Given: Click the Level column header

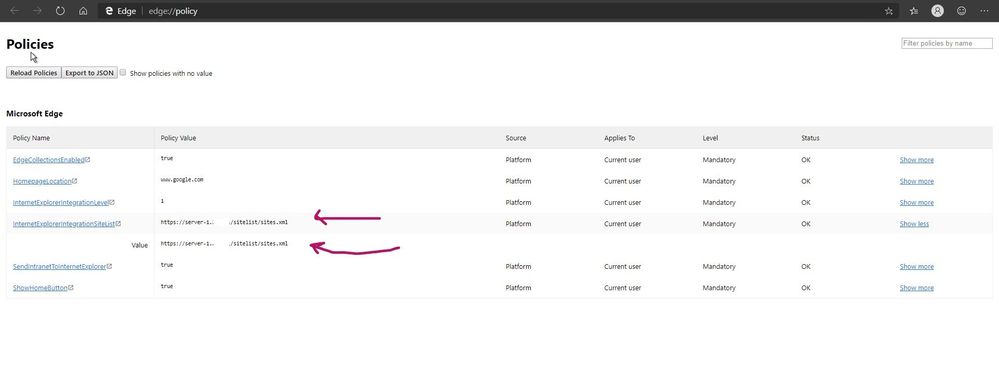Looking at the screenshot, I should tap(710, 138).
